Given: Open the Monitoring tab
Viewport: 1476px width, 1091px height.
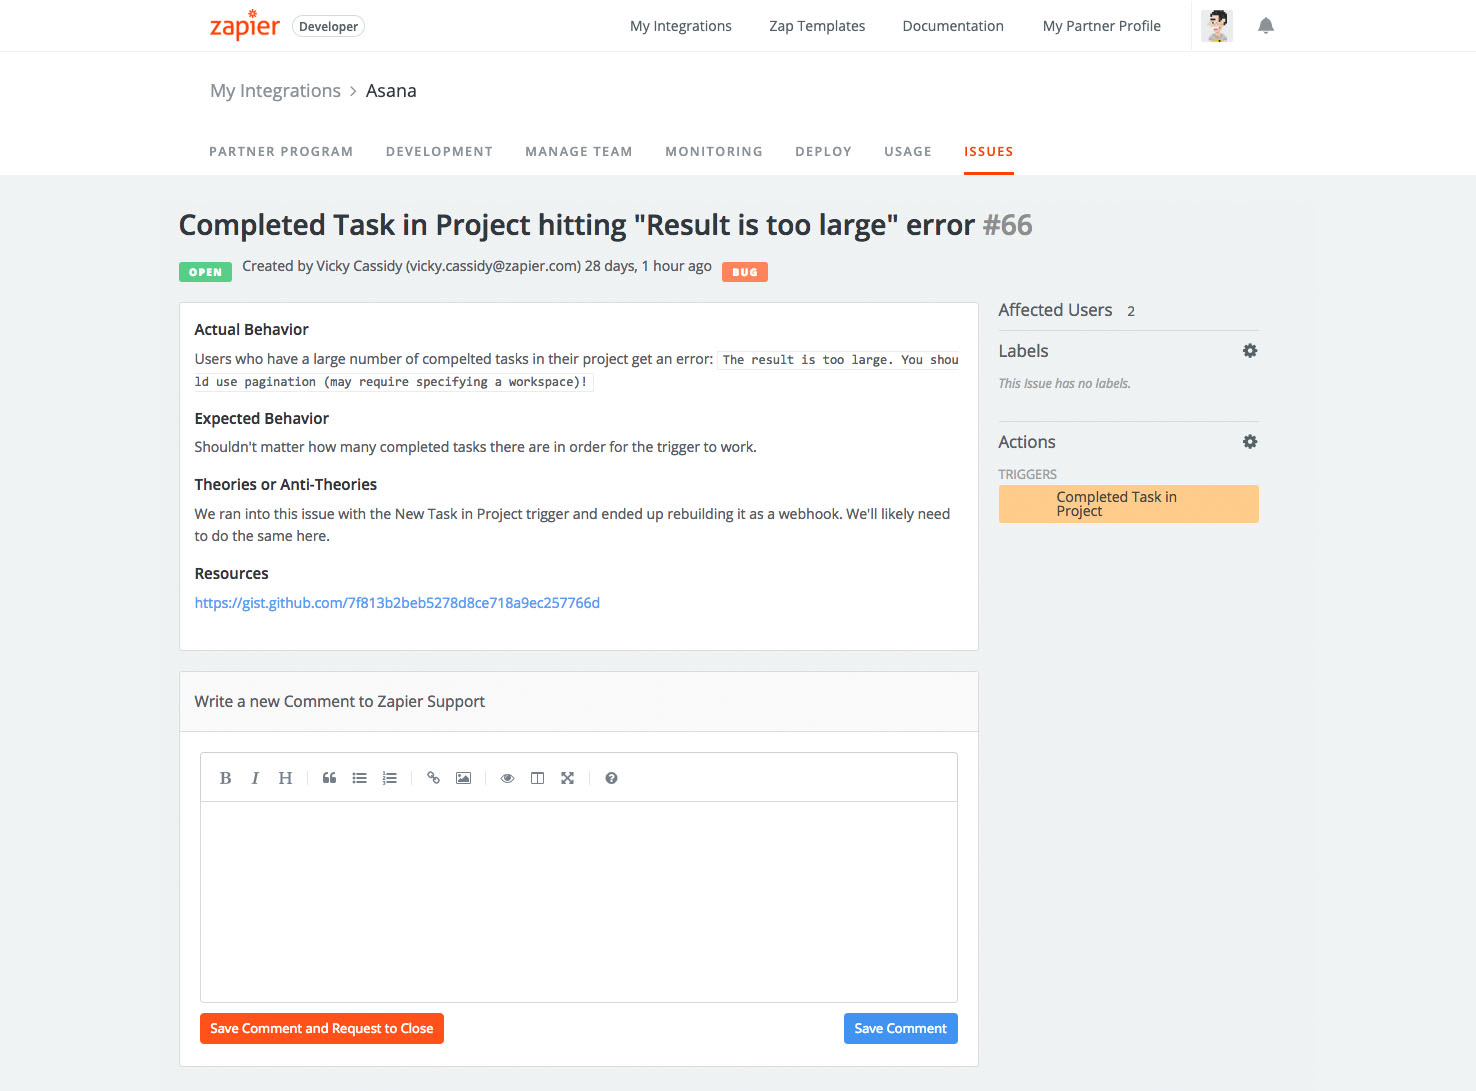Looking at the screenshot, I should [x=714, y=152].
